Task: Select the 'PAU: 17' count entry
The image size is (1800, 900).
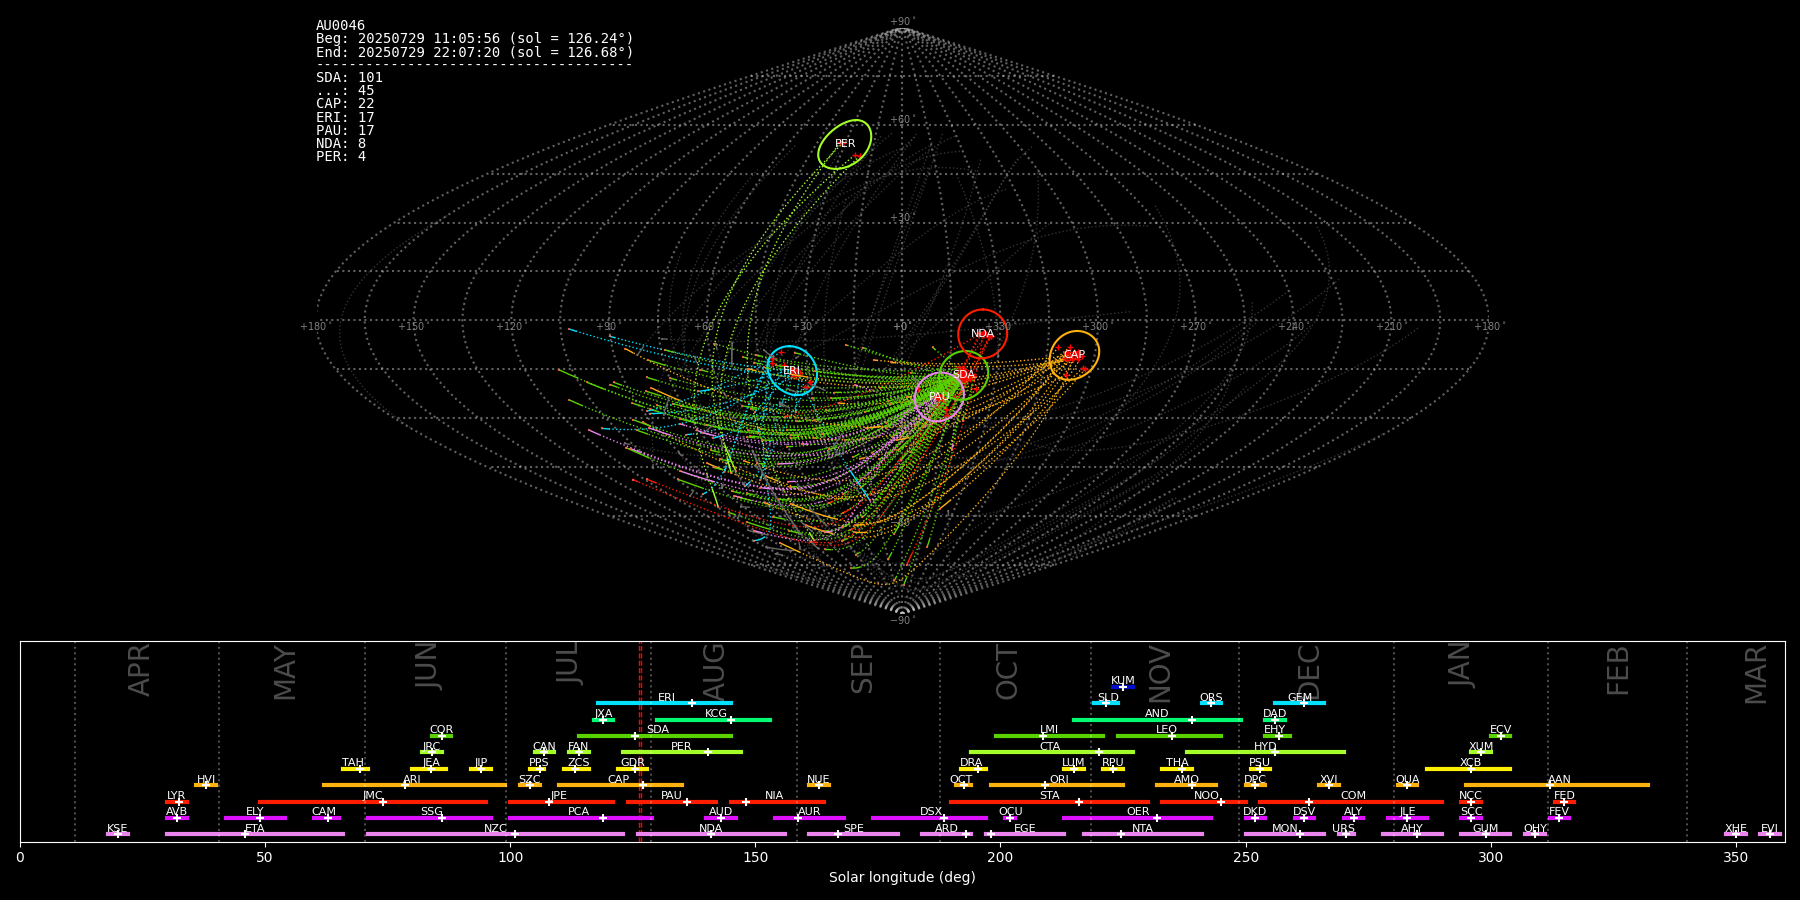Action: click(x=345, y=131)
